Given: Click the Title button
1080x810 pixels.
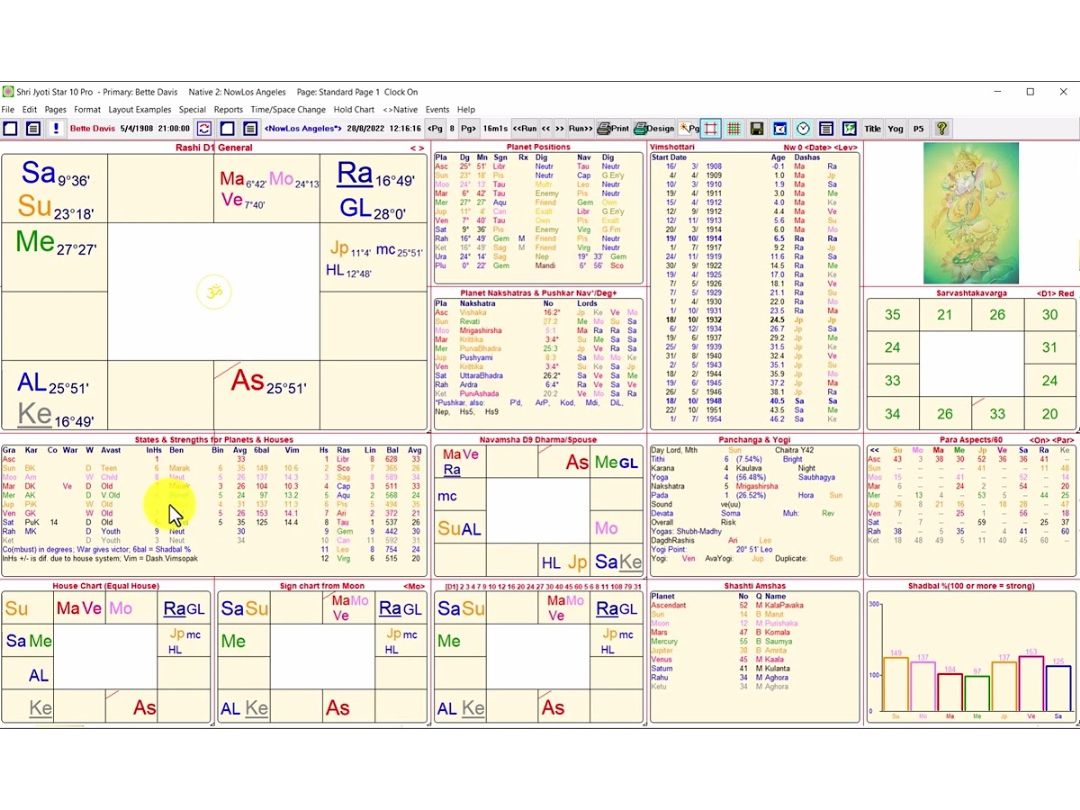Looking at the screenshot, I should (x=873, y=129).
